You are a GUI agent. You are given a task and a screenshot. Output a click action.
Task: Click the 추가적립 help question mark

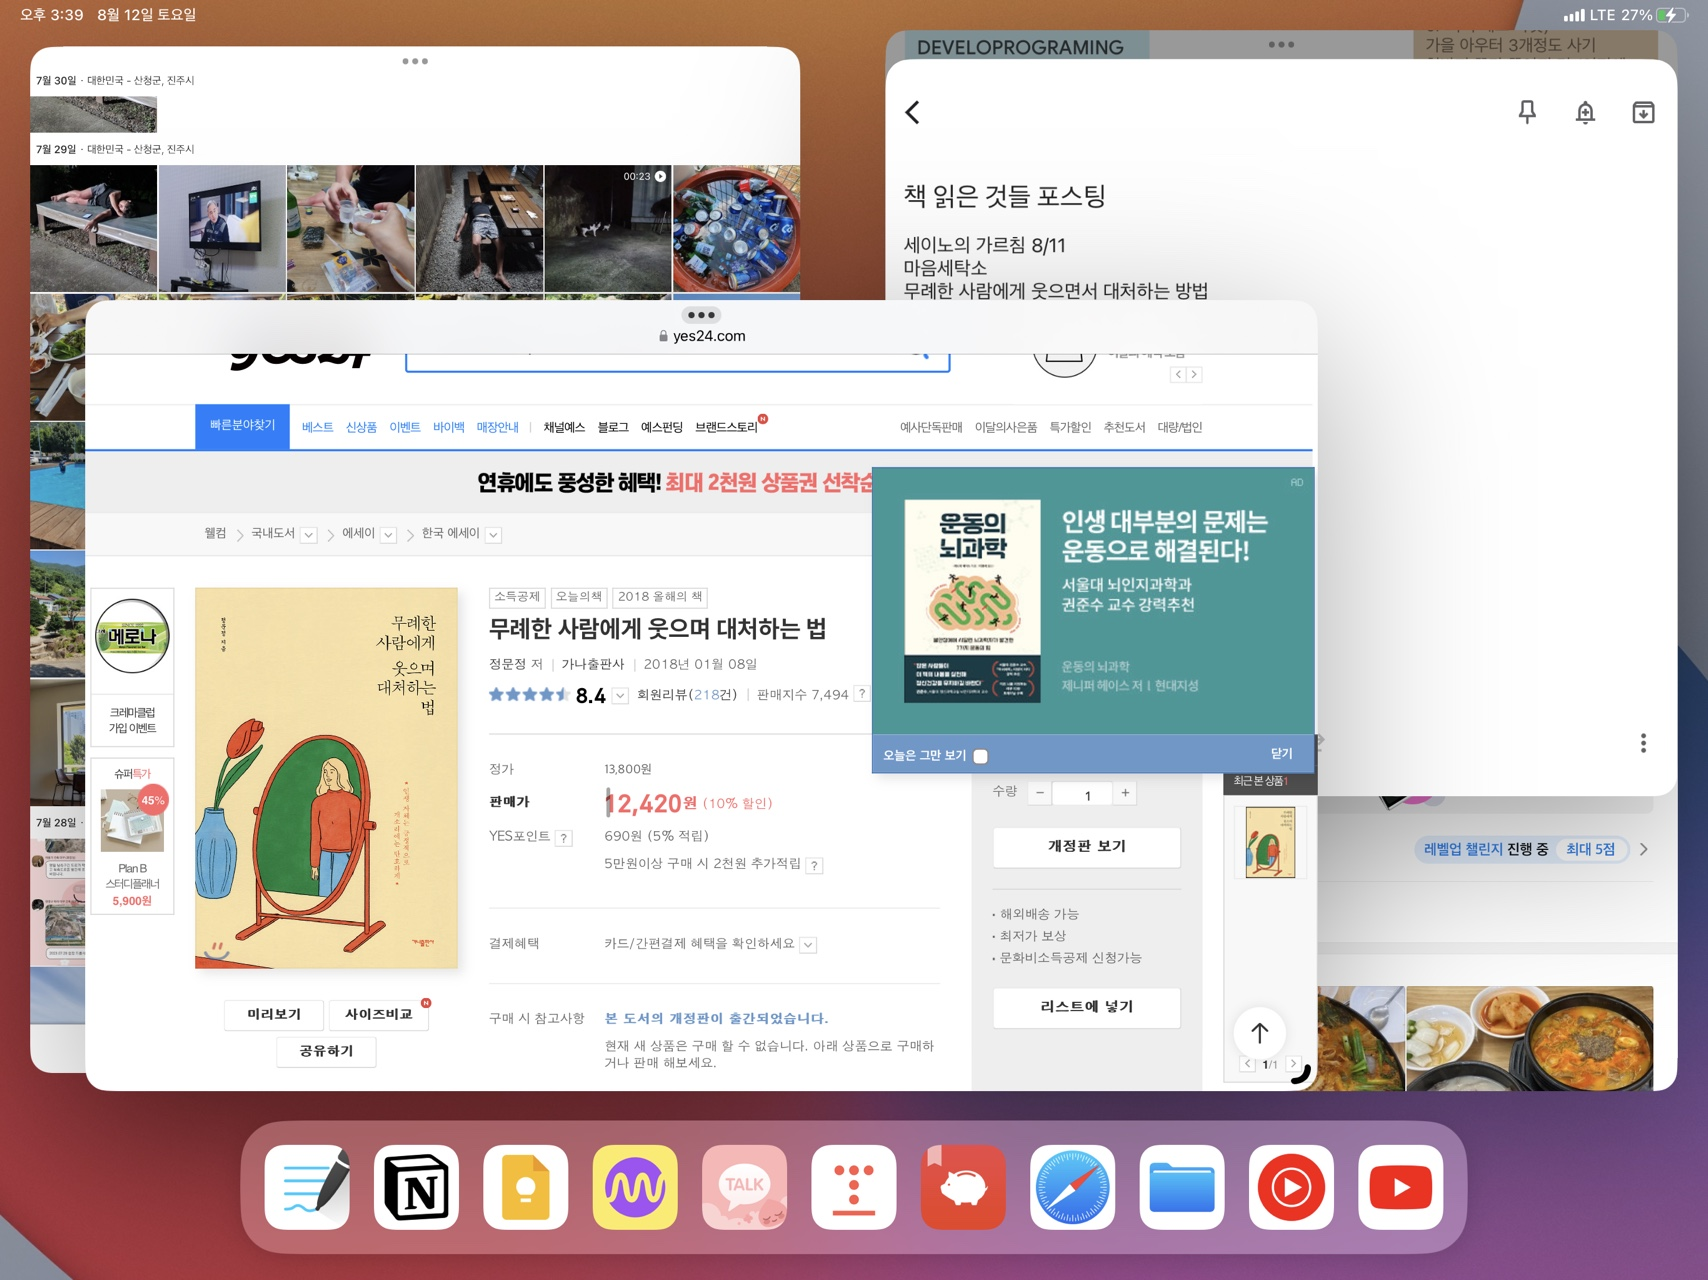click(815, 866)
